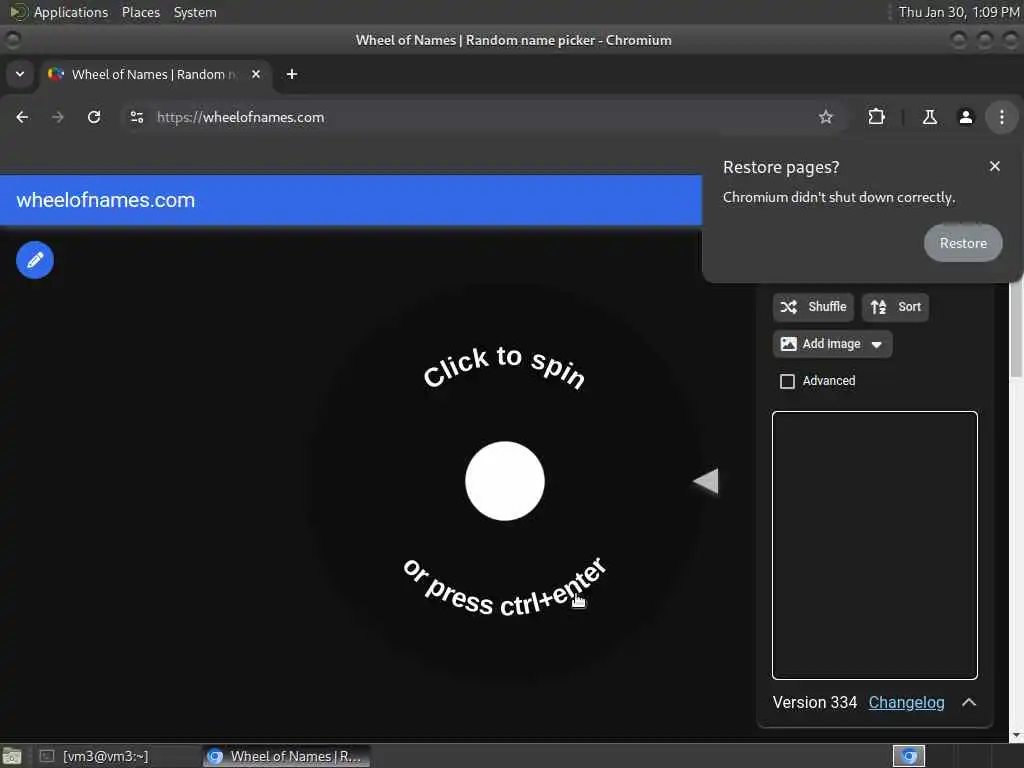The width and height of the screenshot is (1024, 768).
Task: Select the Wheel of Names tab
Action: click(x=155, y=74)
